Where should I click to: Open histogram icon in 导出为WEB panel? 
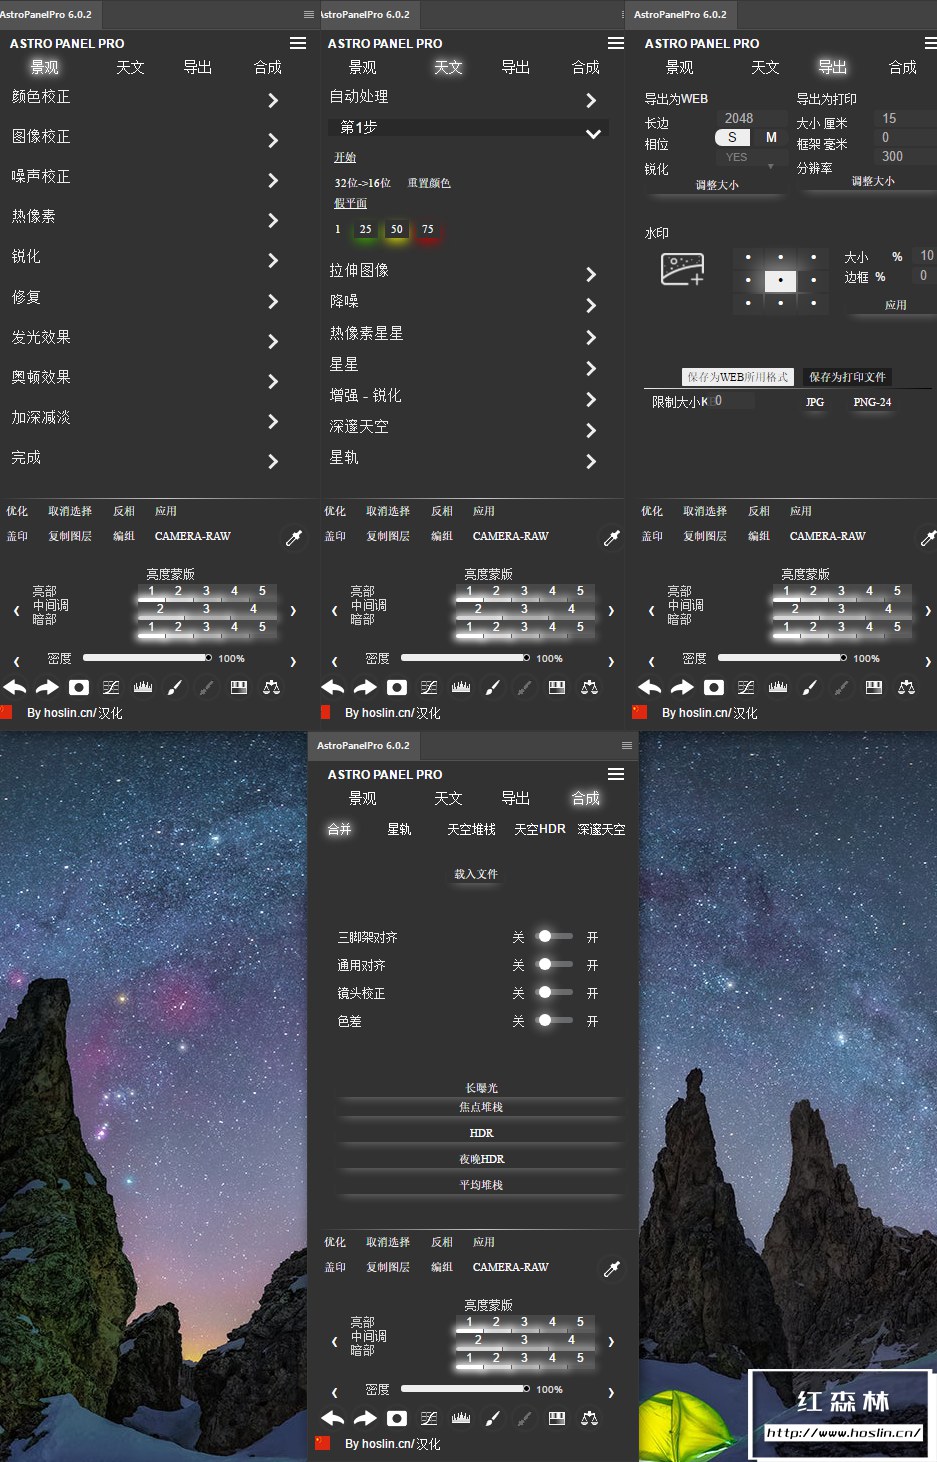click(x=778, y=687)
